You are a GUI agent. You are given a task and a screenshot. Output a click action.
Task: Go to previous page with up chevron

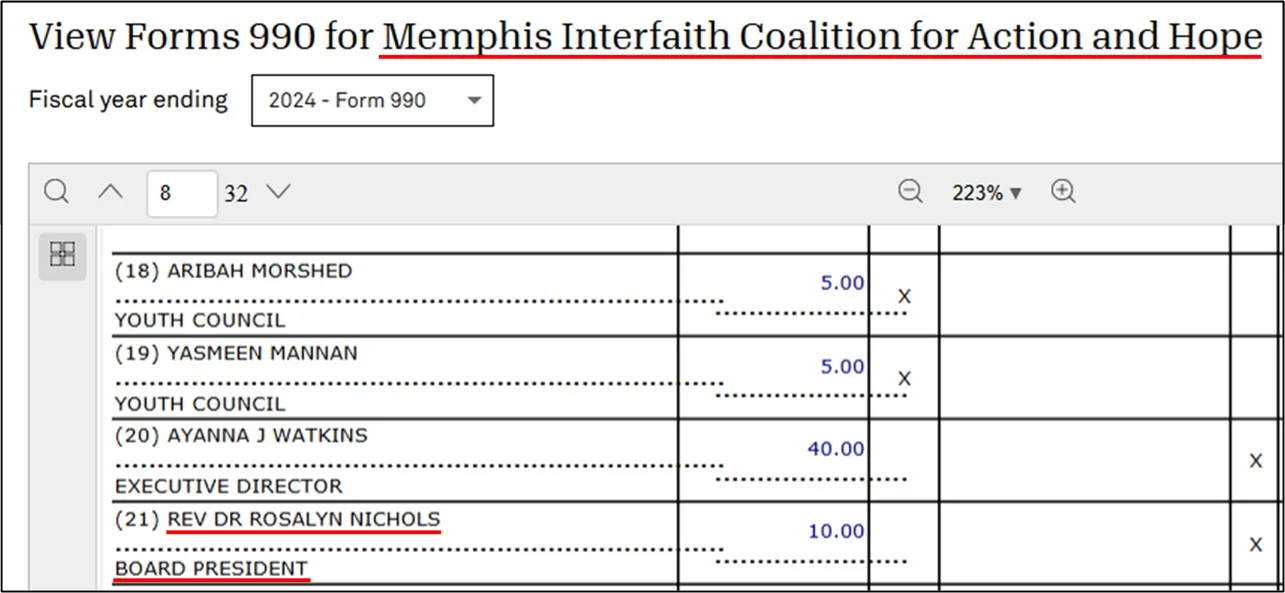(110, 192)
